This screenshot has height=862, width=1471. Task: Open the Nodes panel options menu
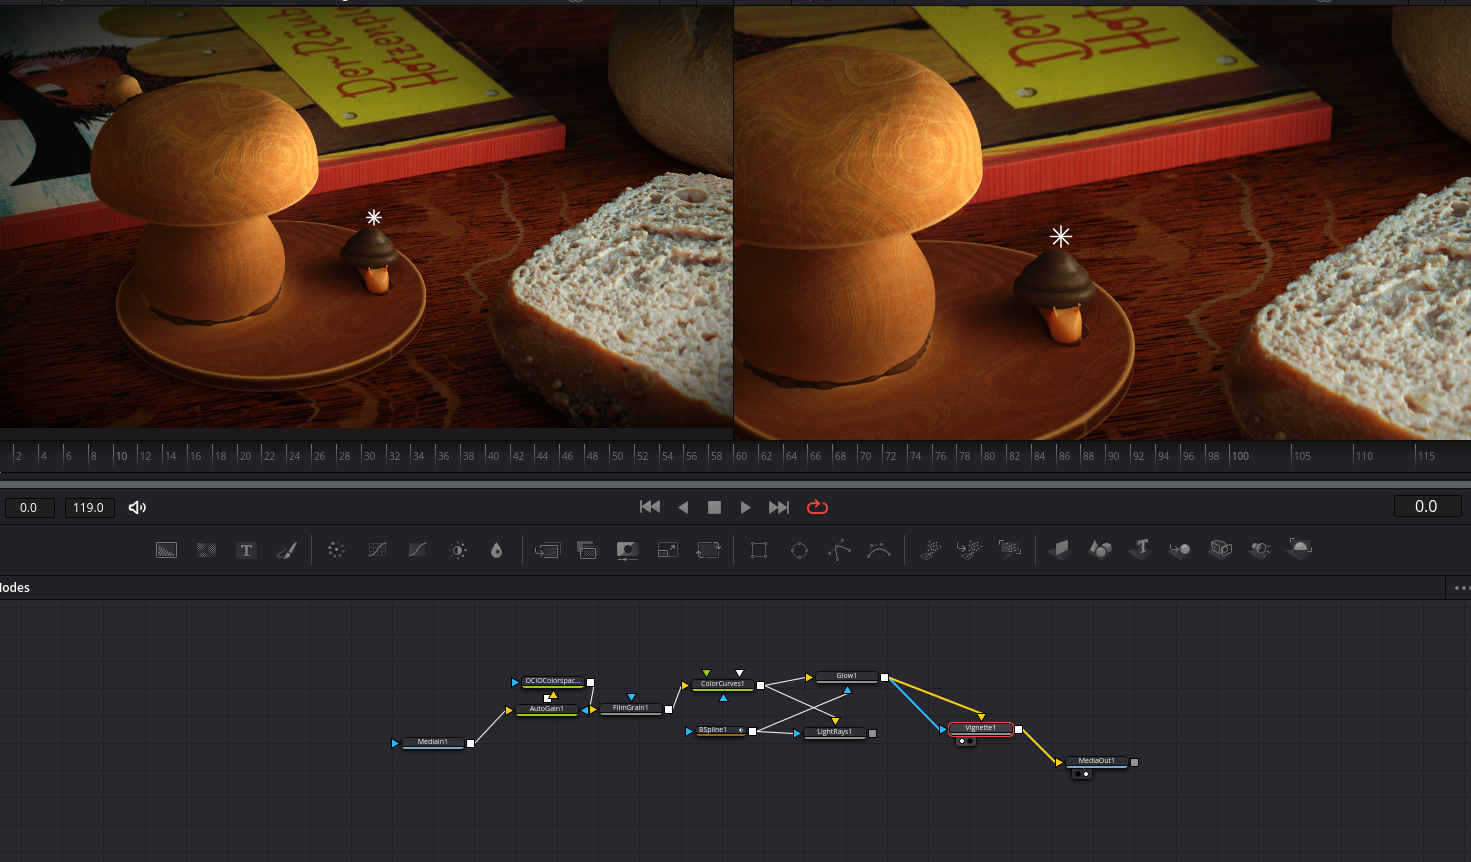1461,588
